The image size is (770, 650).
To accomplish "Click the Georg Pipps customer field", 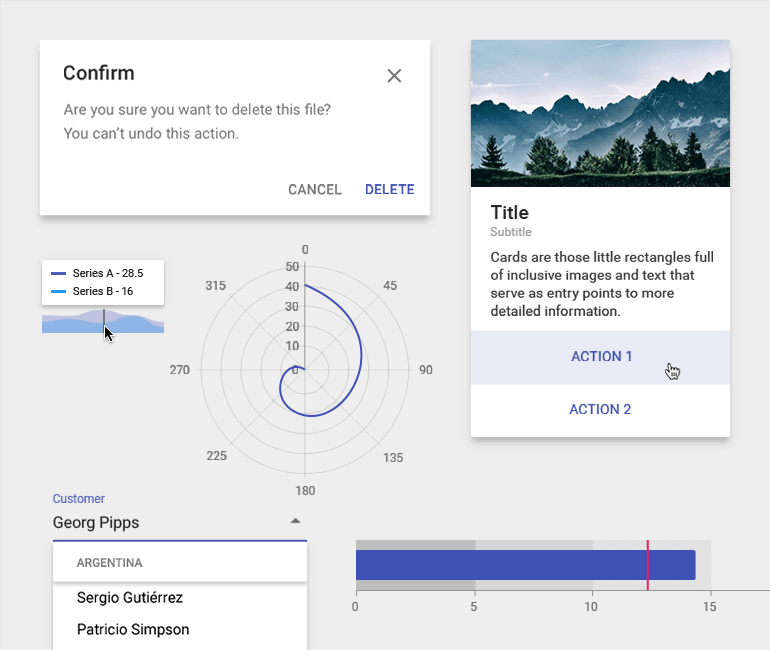I will tap(160, 523).
